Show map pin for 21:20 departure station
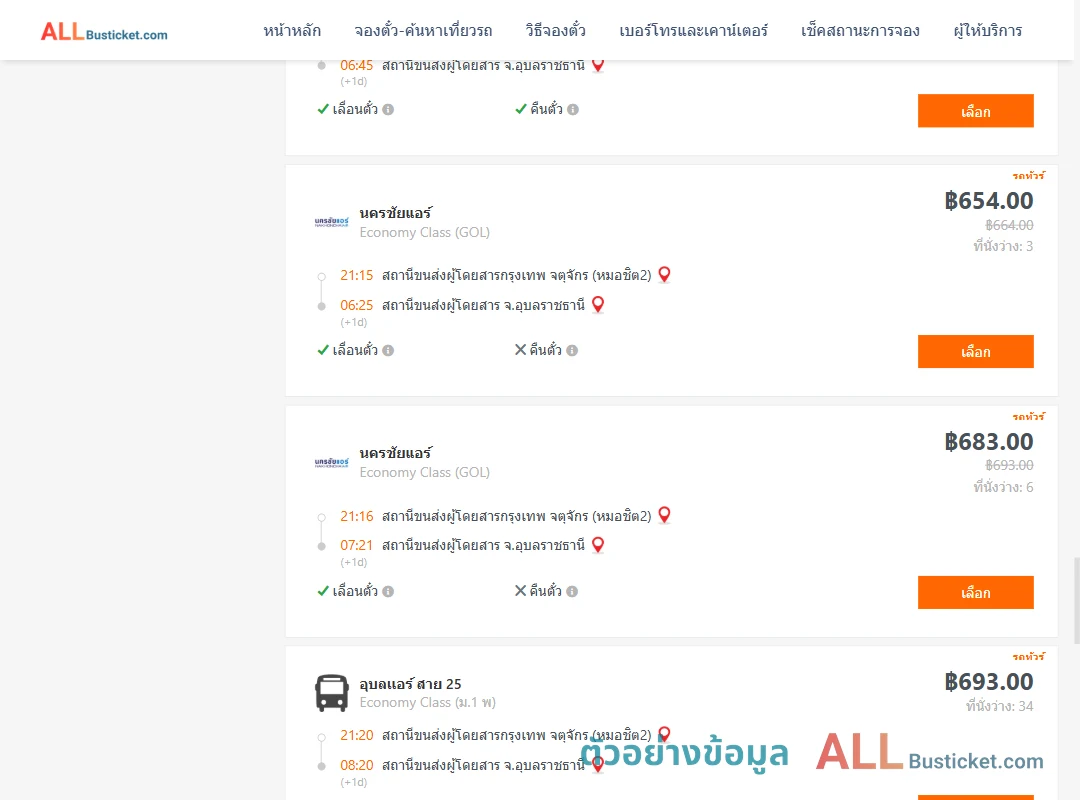Screen dimensions: 1080x800 click(x=664, y=733)
